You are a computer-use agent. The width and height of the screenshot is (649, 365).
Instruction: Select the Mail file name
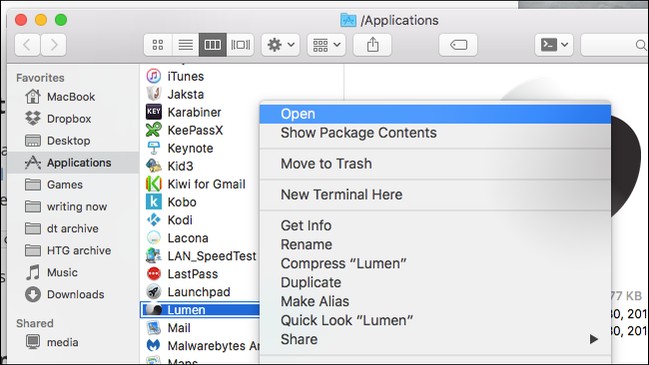click(x=179, y=328)
